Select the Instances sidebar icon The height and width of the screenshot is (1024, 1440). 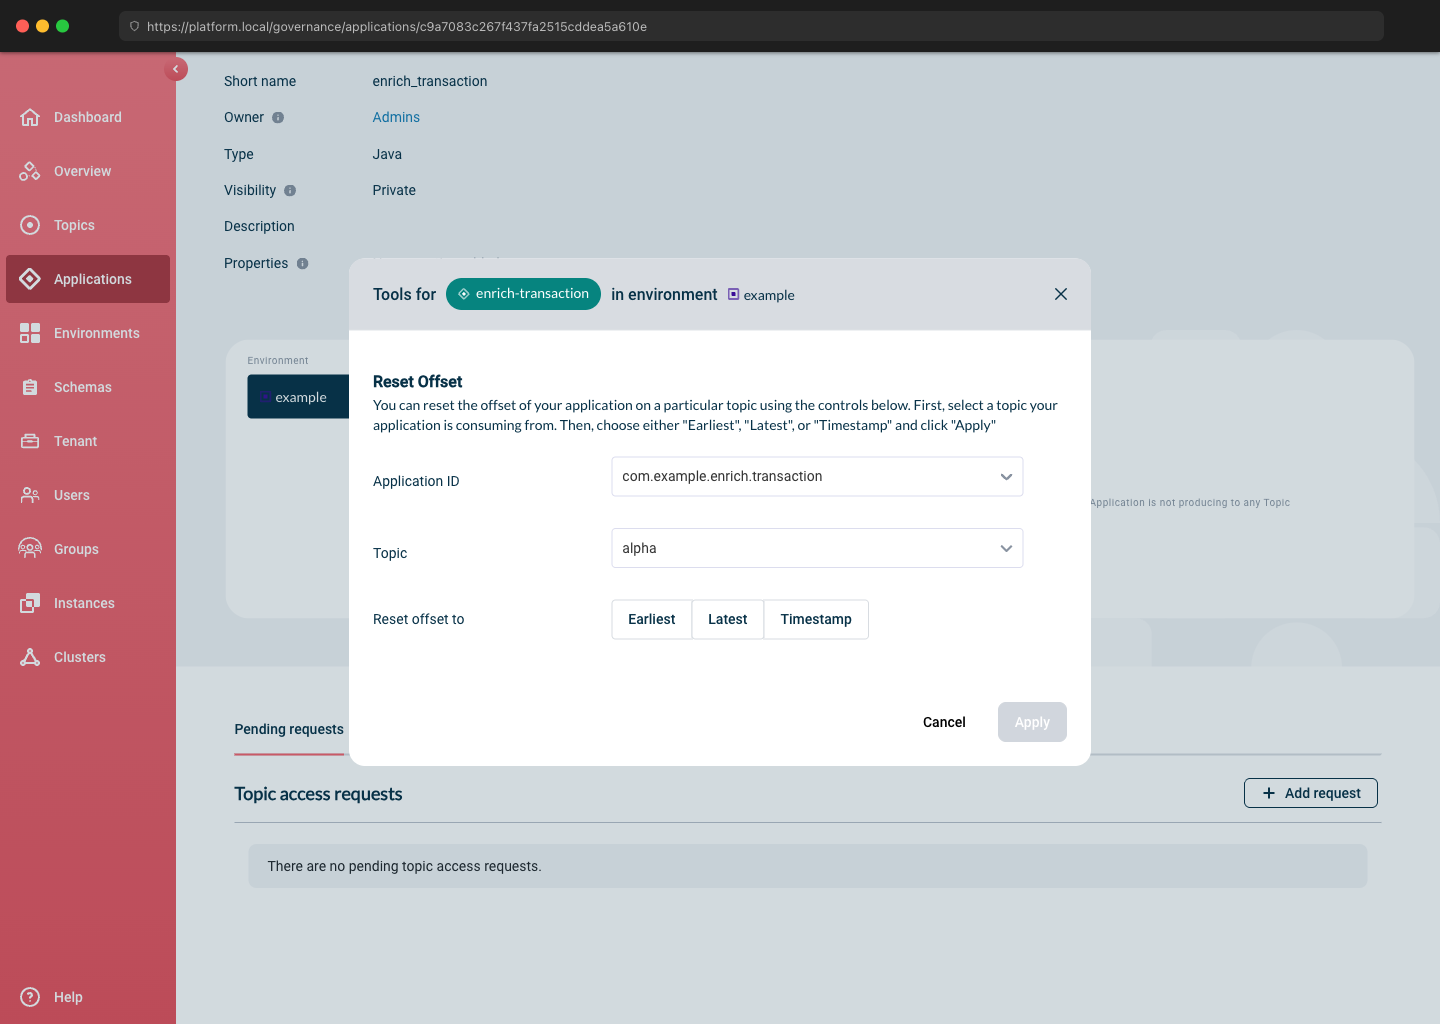30,603
